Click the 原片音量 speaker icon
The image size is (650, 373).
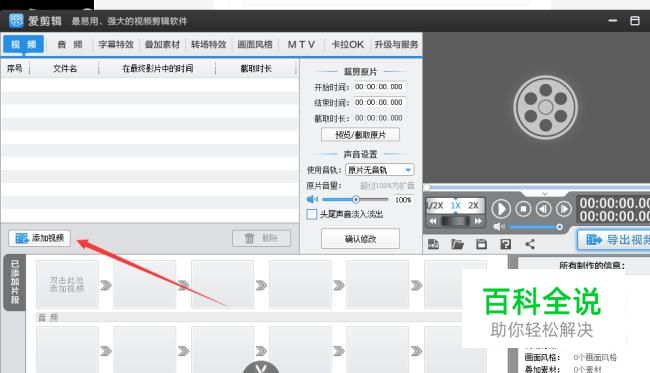312,200
